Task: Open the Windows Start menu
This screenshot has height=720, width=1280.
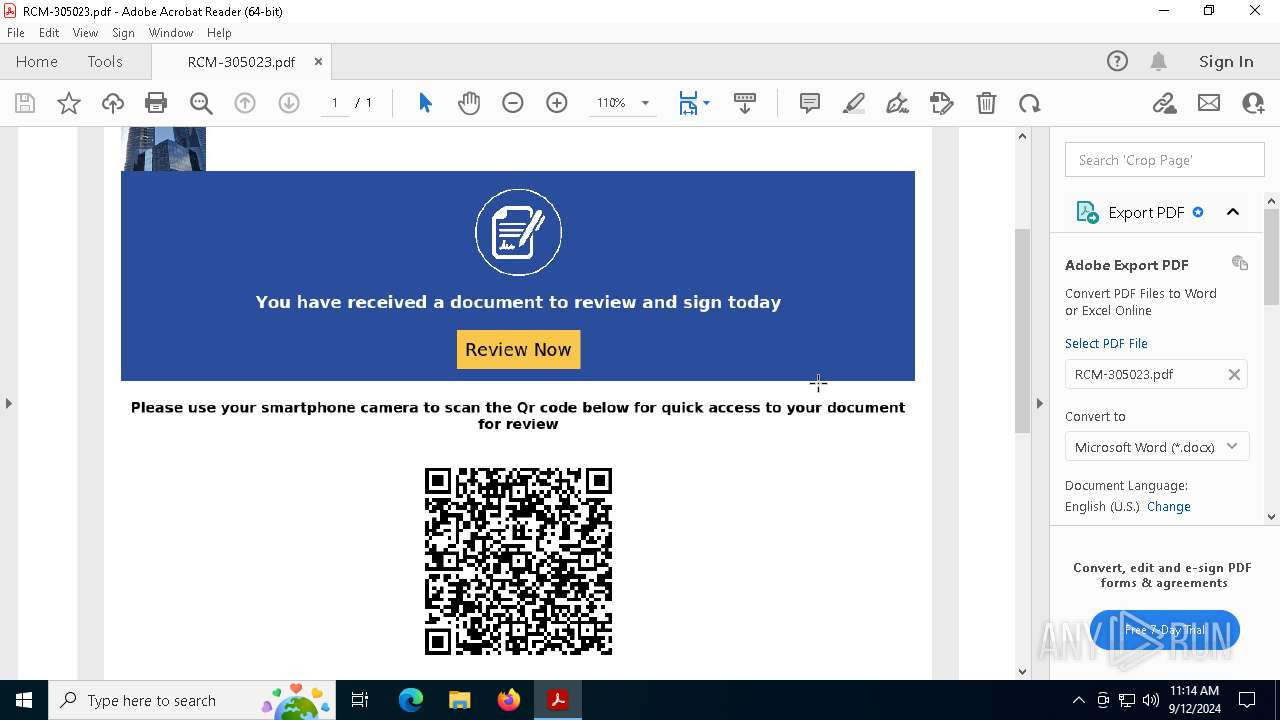Action: pyautogui.click(x=24, y=700)
